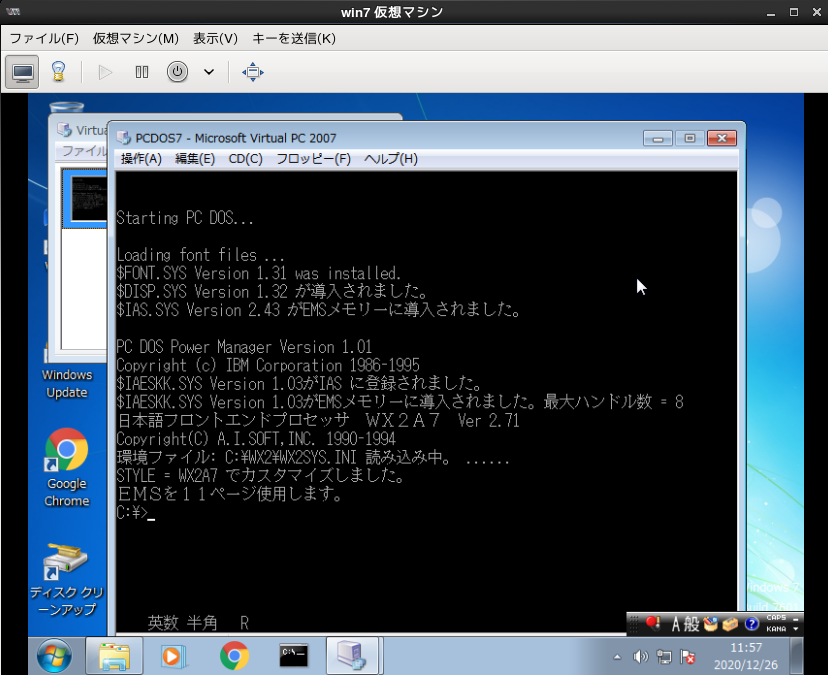
Task: Show hidden tray icons arrow
Action: point(617,657)
